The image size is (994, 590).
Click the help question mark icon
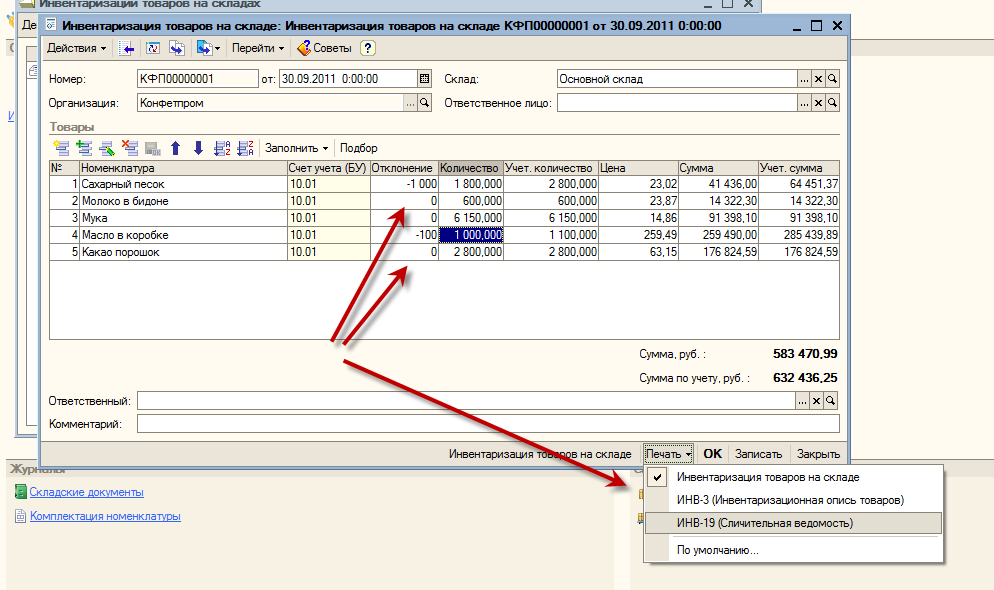click(x=367, y=48)
